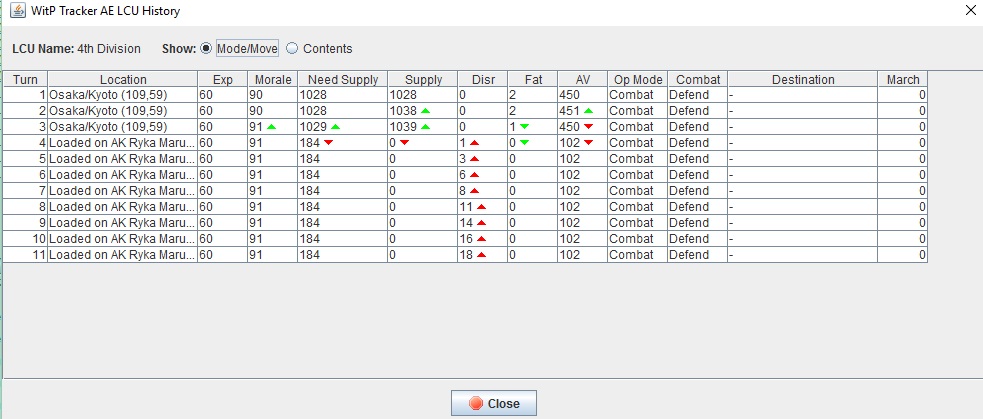Close the LCU History window with X
Image resolution: width=983 pixels, height=419 pixels.
click(x=970, y=9)
